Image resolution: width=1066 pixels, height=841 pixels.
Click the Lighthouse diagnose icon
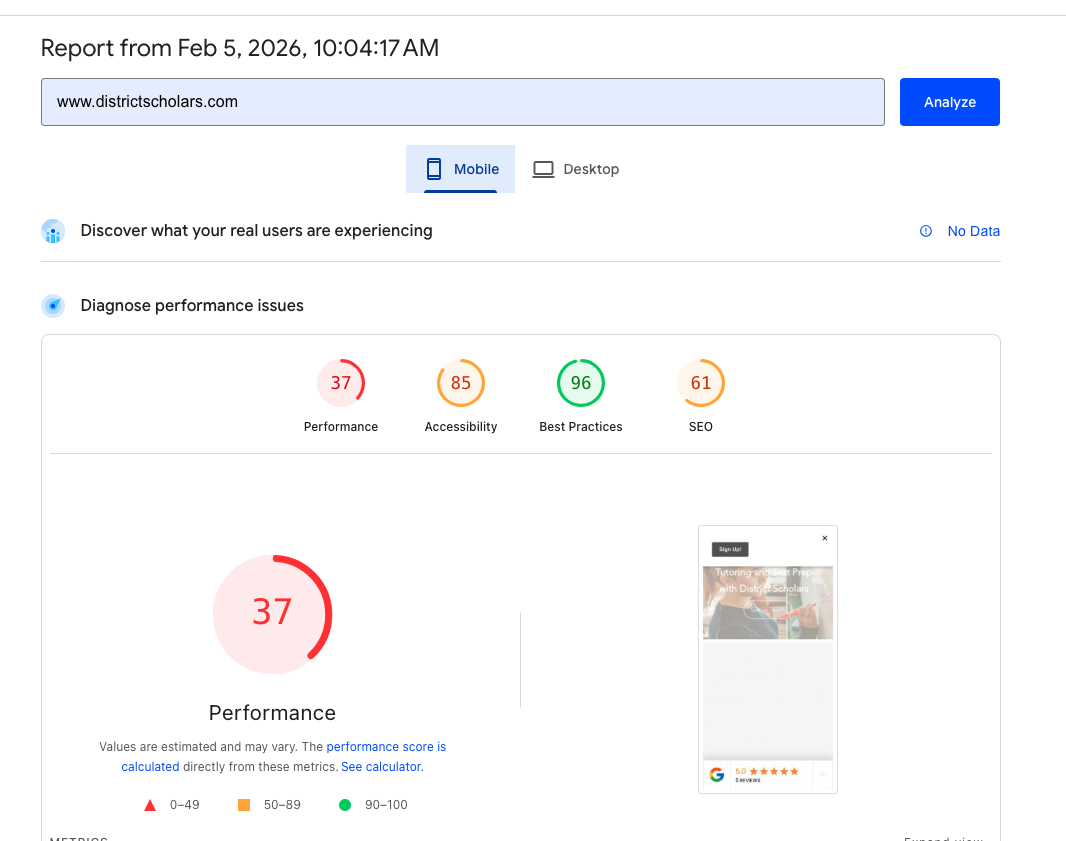click(x=52, y=305)
